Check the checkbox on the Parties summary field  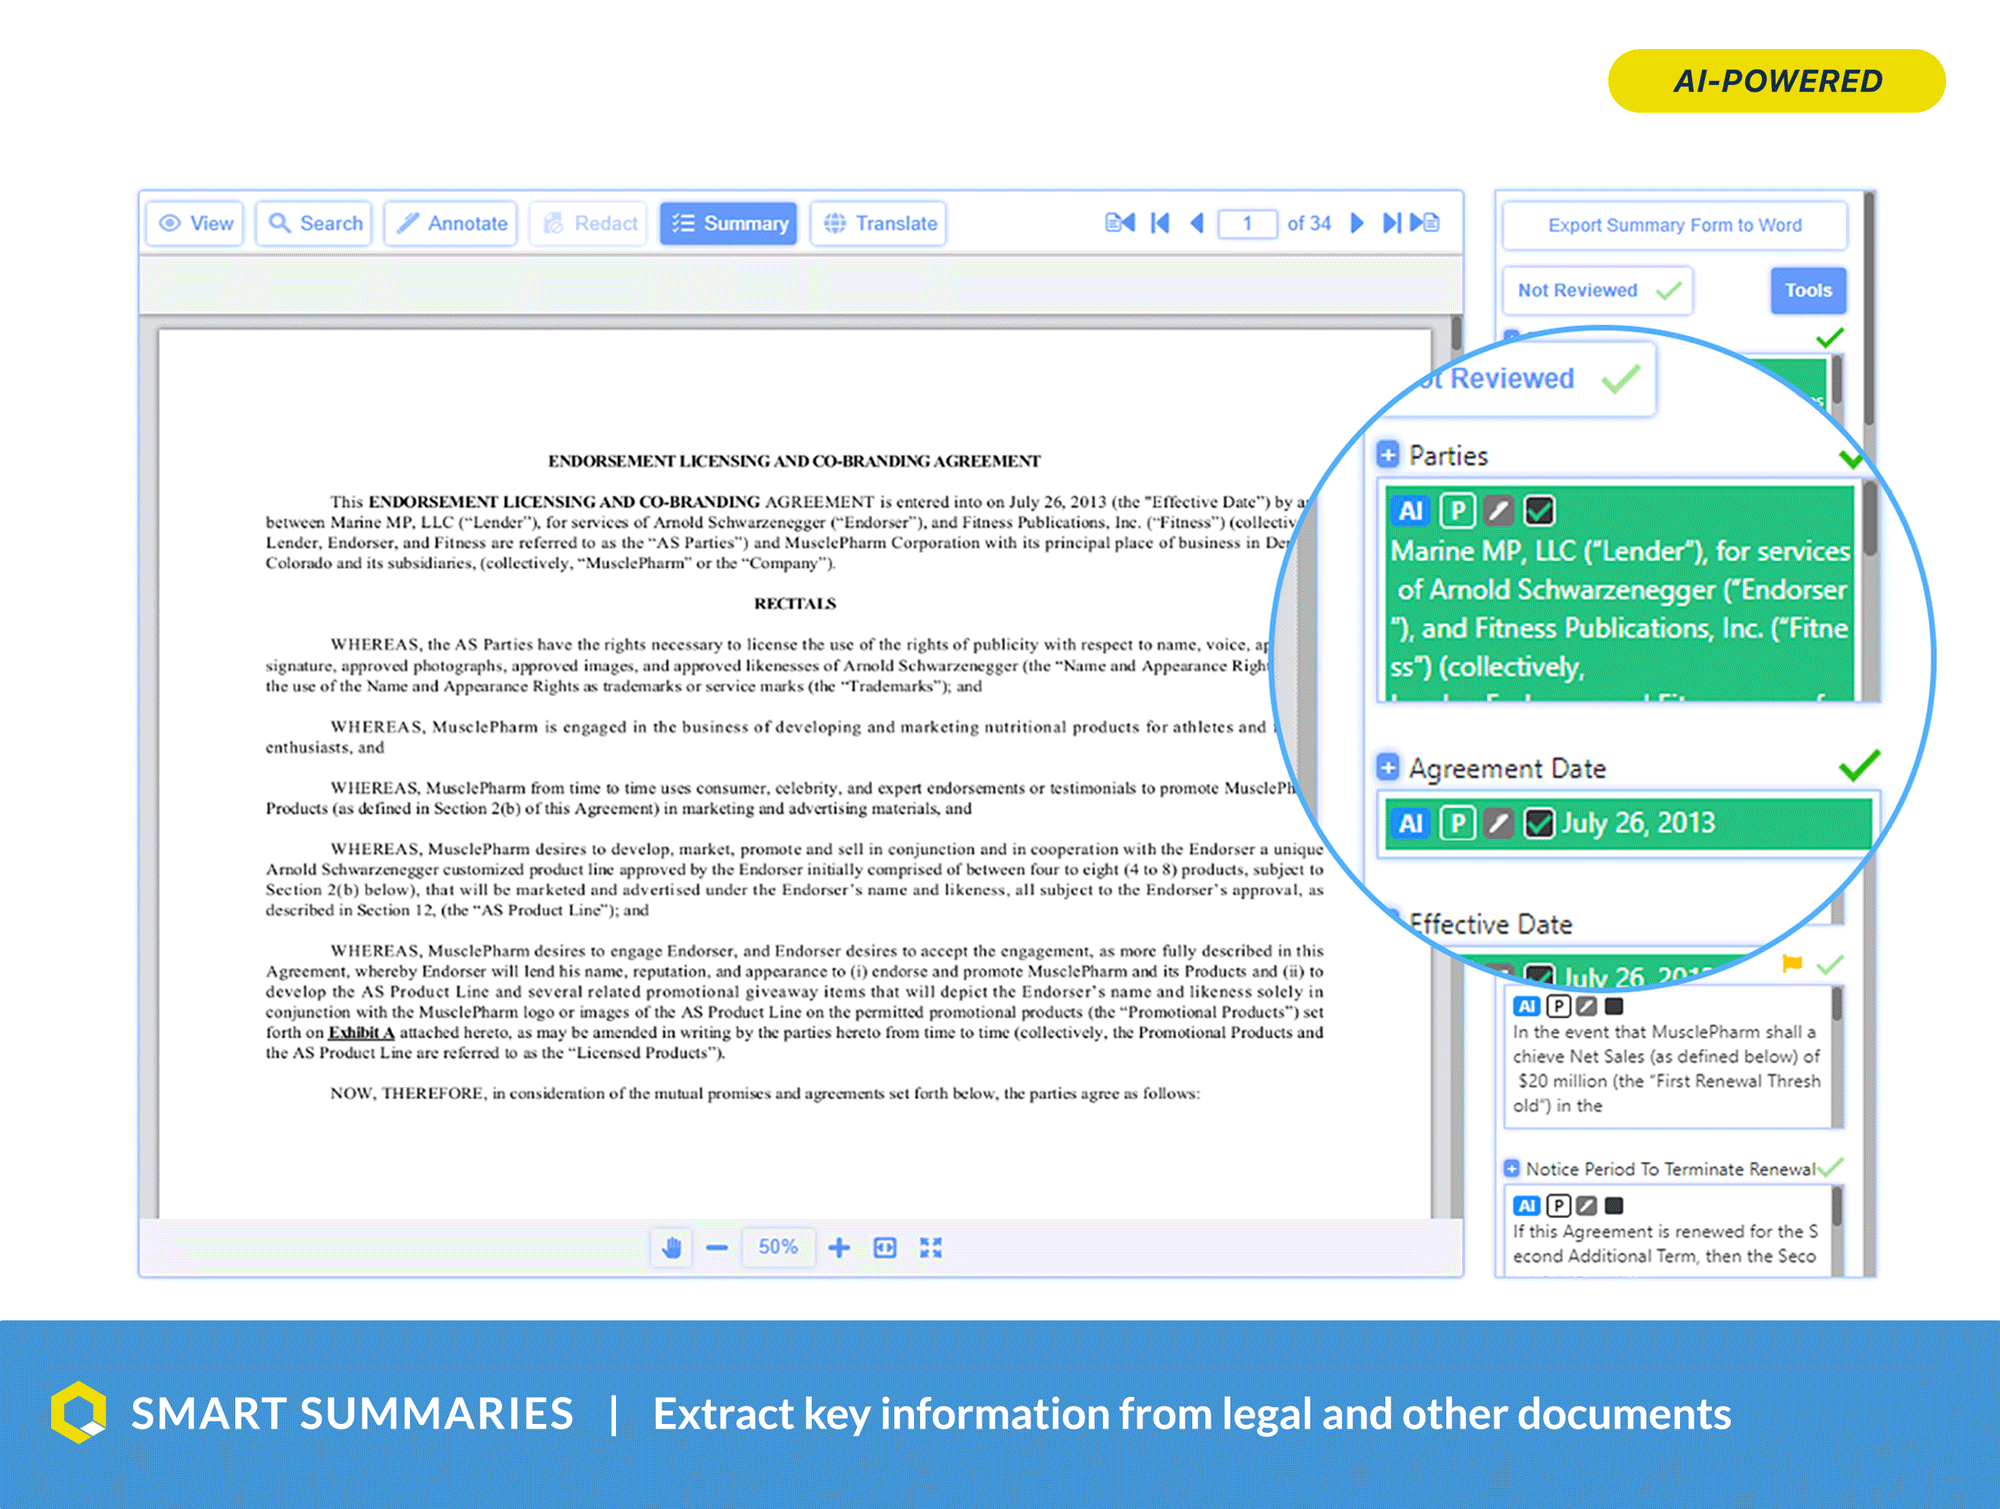click(x=1538, y=510)
